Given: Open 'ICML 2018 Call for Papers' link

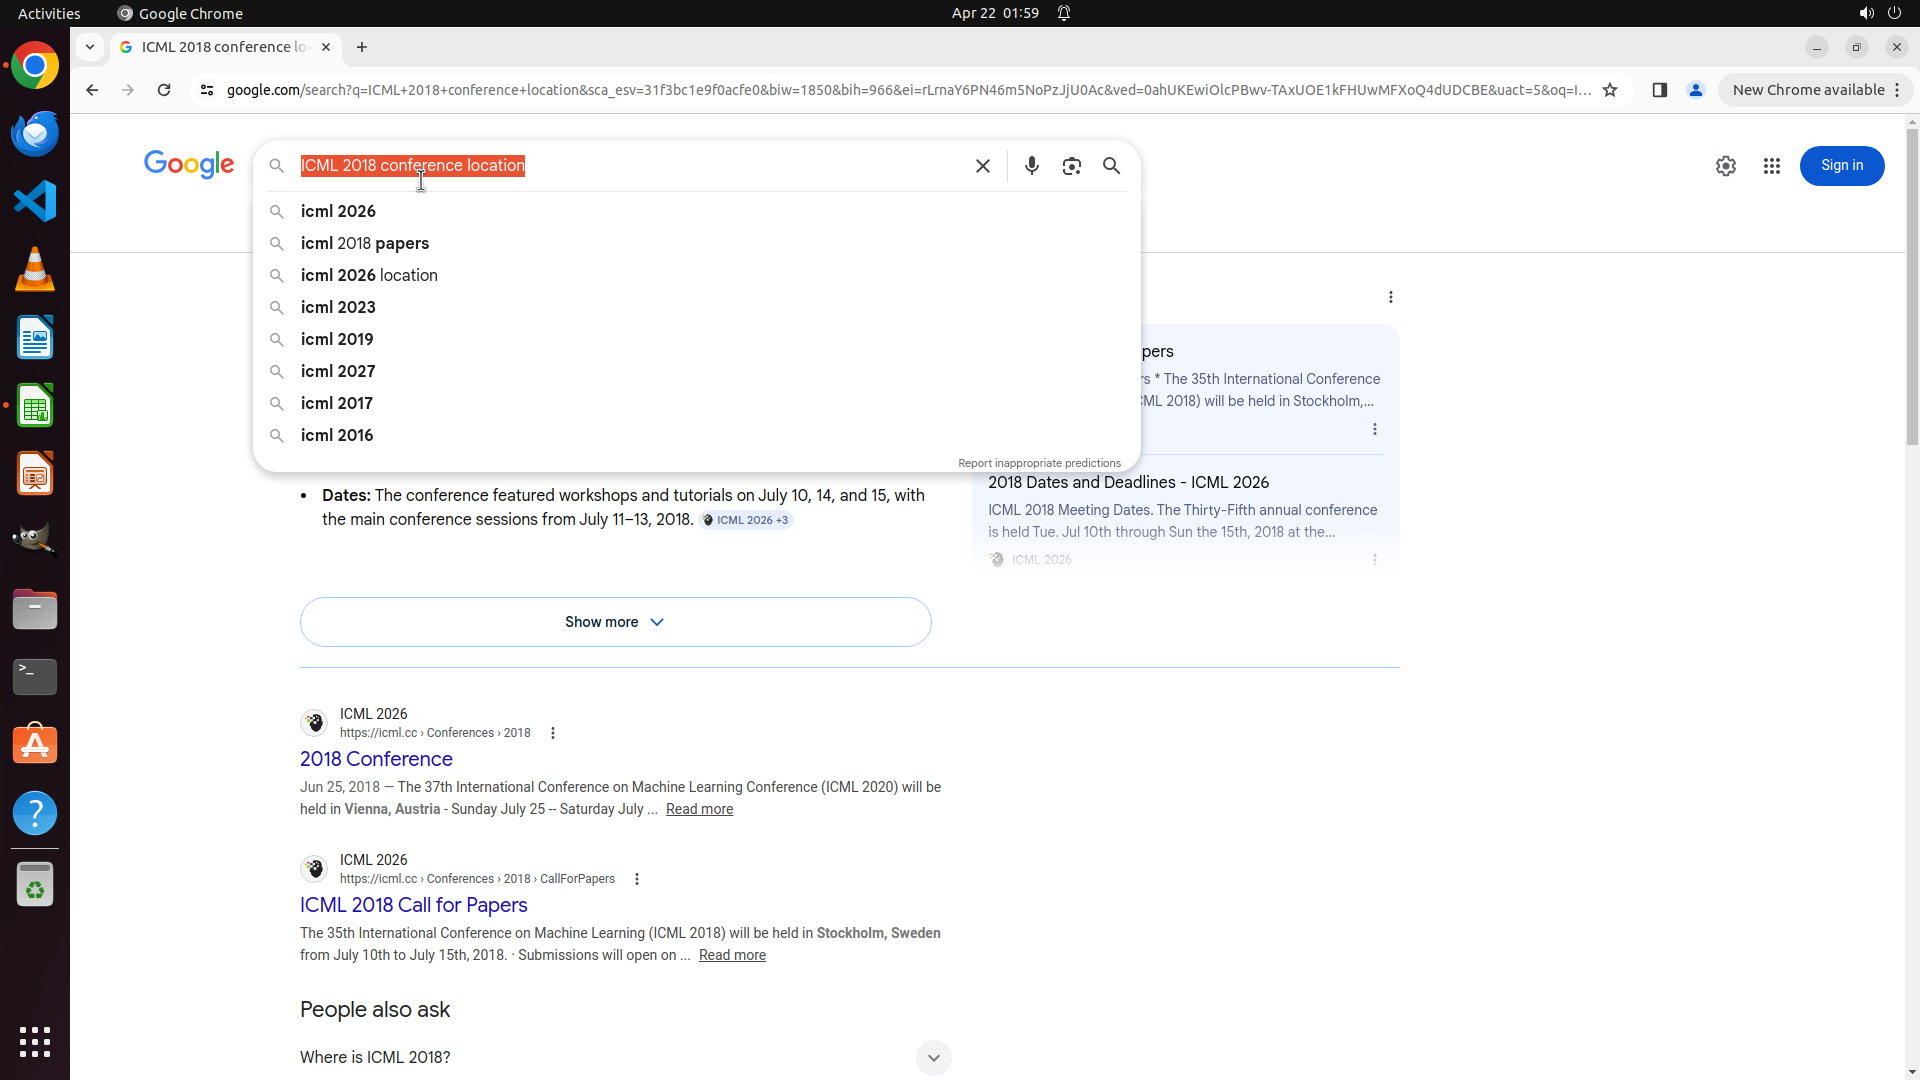Looking at the screenshot, I should pos(413,905).
